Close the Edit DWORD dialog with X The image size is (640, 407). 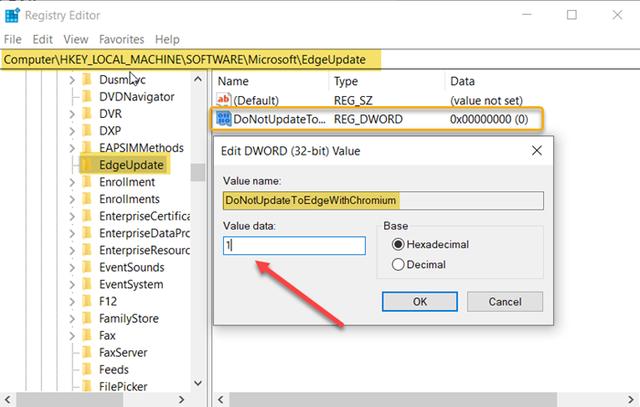click(537, 151)
